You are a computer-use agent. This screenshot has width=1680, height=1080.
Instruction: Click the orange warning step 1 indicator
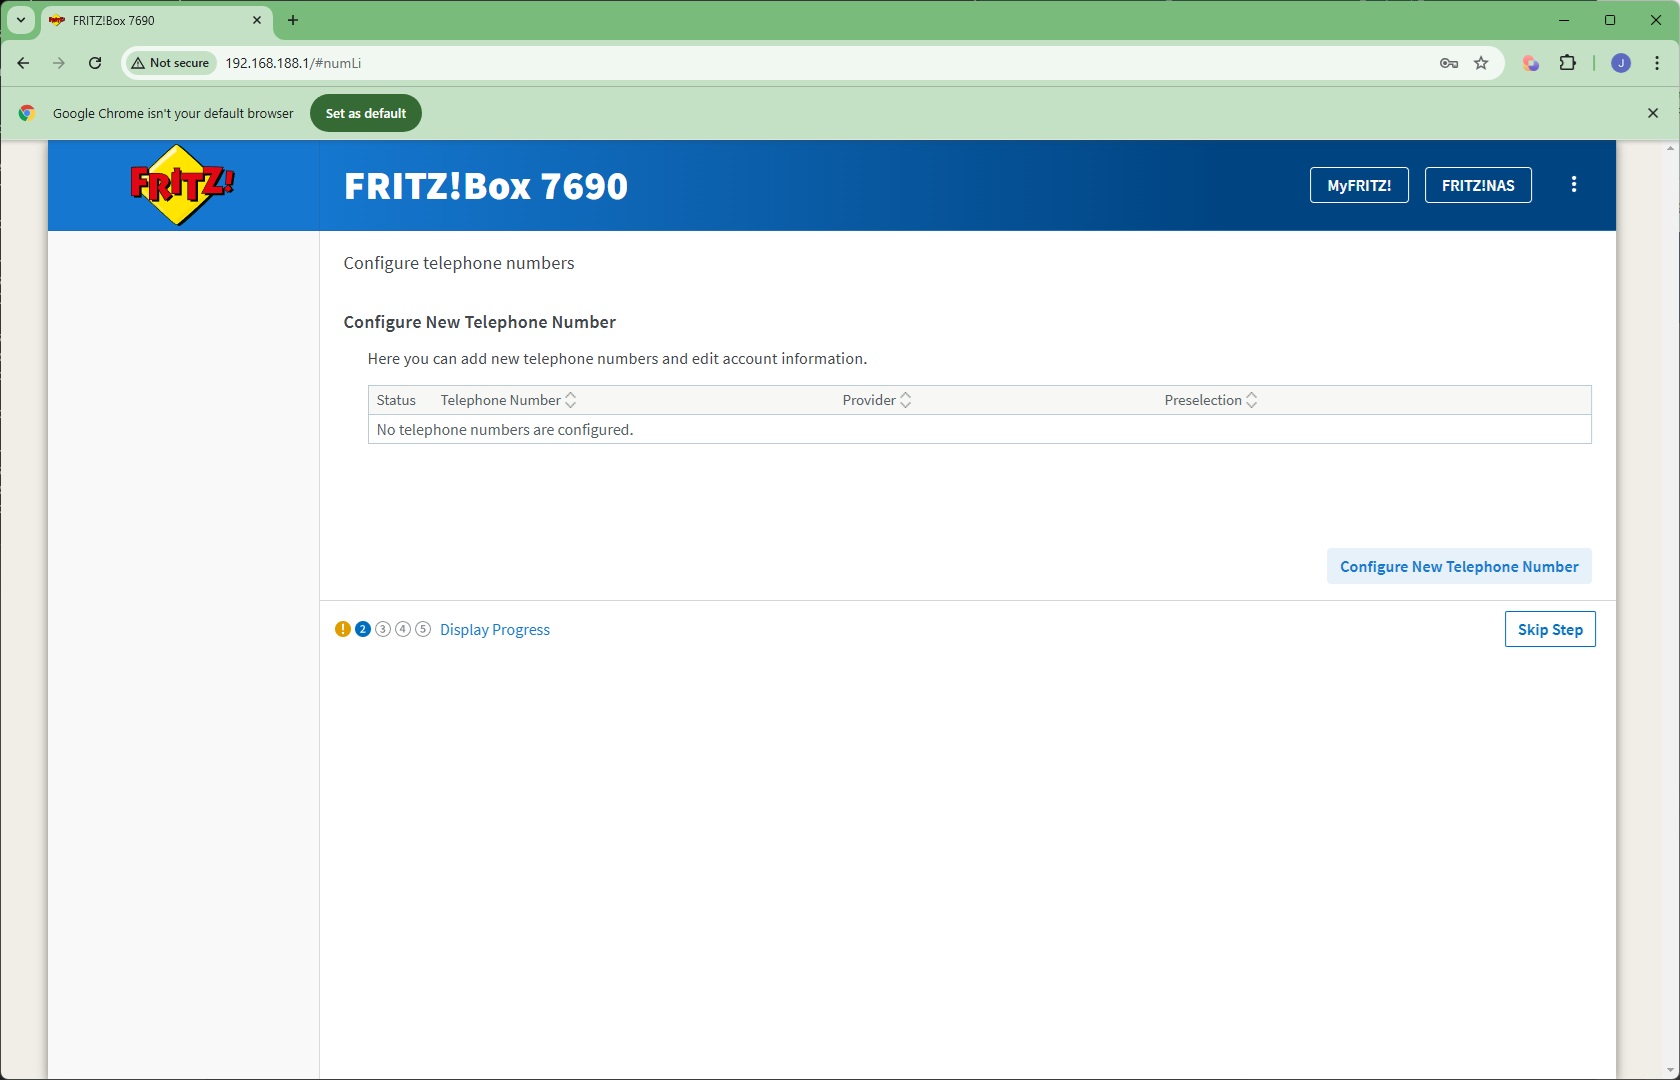[343, 629]
